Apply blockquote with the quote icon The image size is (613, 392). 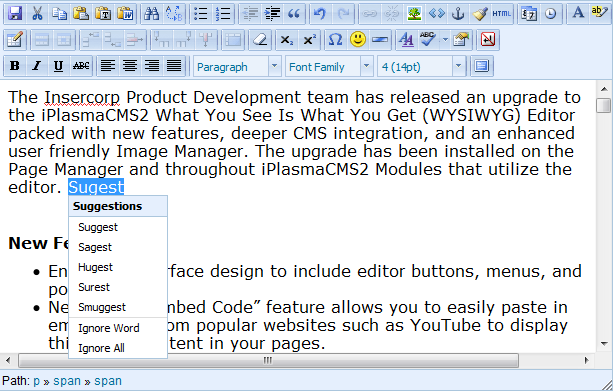(x=294, y=14)
